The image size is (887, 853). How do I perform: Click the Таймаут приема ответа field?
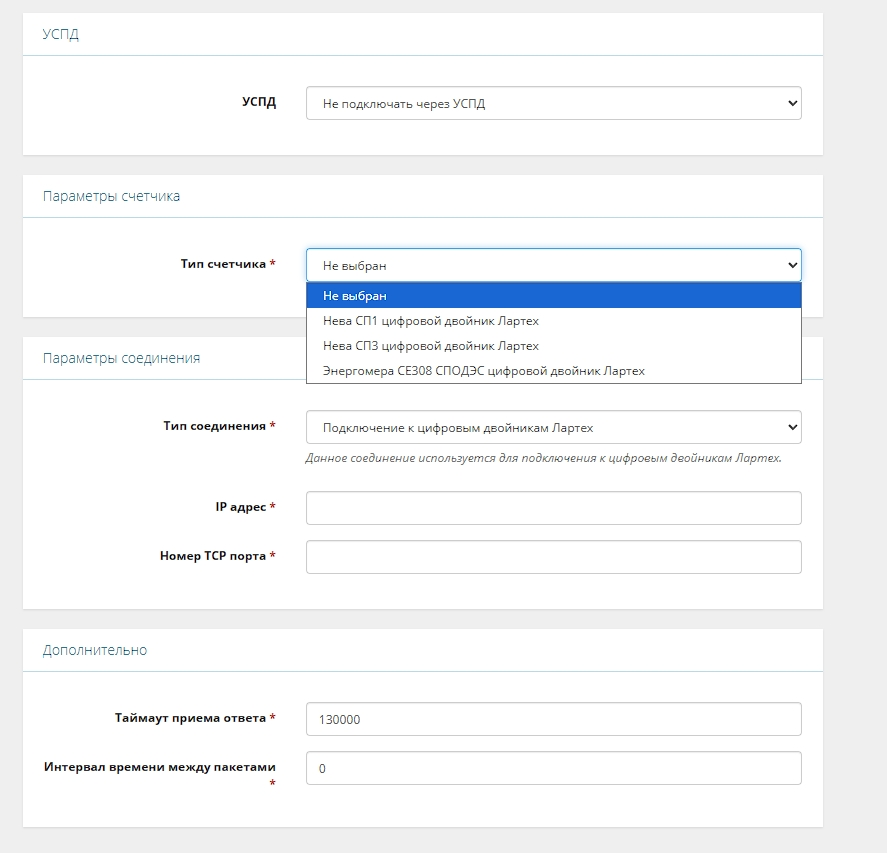tap(553, 719)
